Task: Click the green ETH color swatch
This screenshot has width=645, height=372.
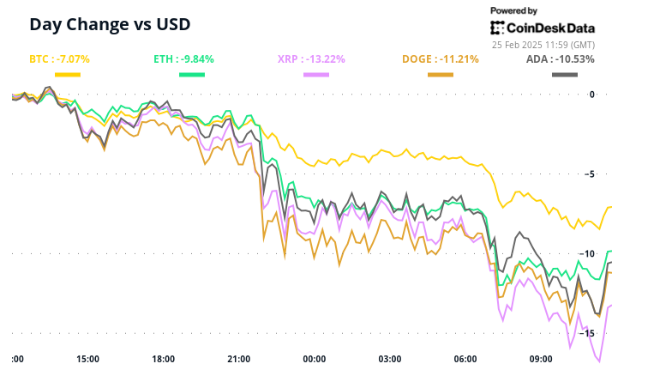Action: click(192, 74)
